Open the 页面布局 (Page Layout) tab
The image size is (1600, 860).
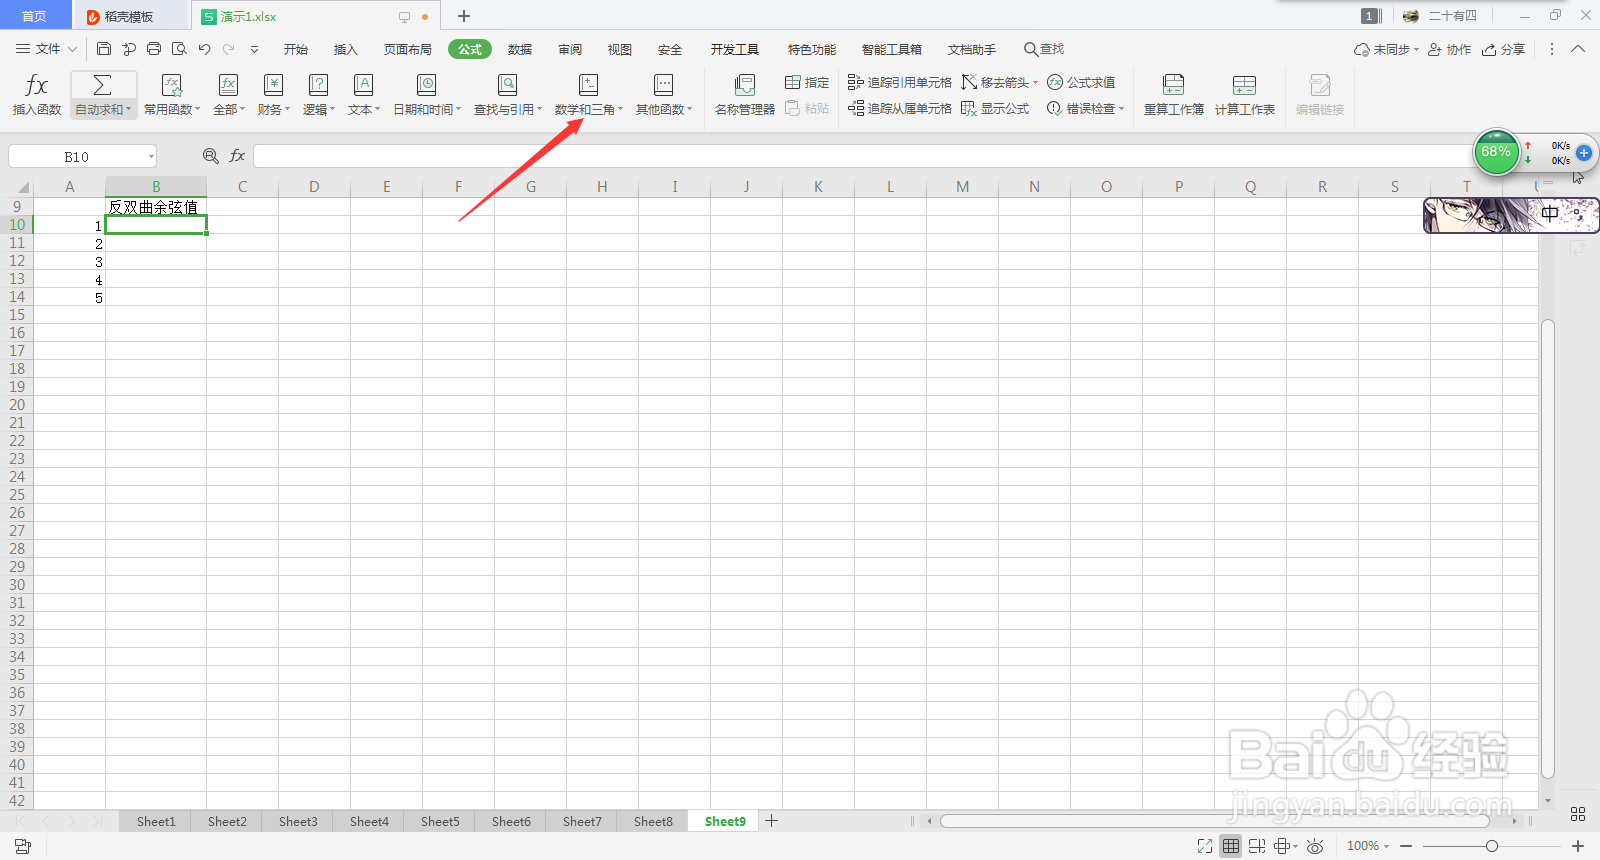pos(407,49)
